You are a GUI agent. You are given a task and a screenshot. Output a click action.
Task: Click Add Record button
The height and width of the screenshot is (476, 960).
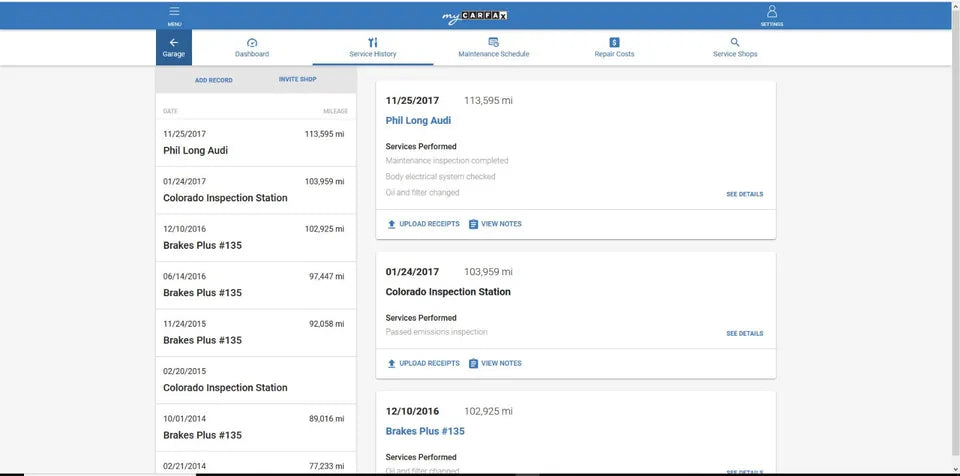coord(213,80)
